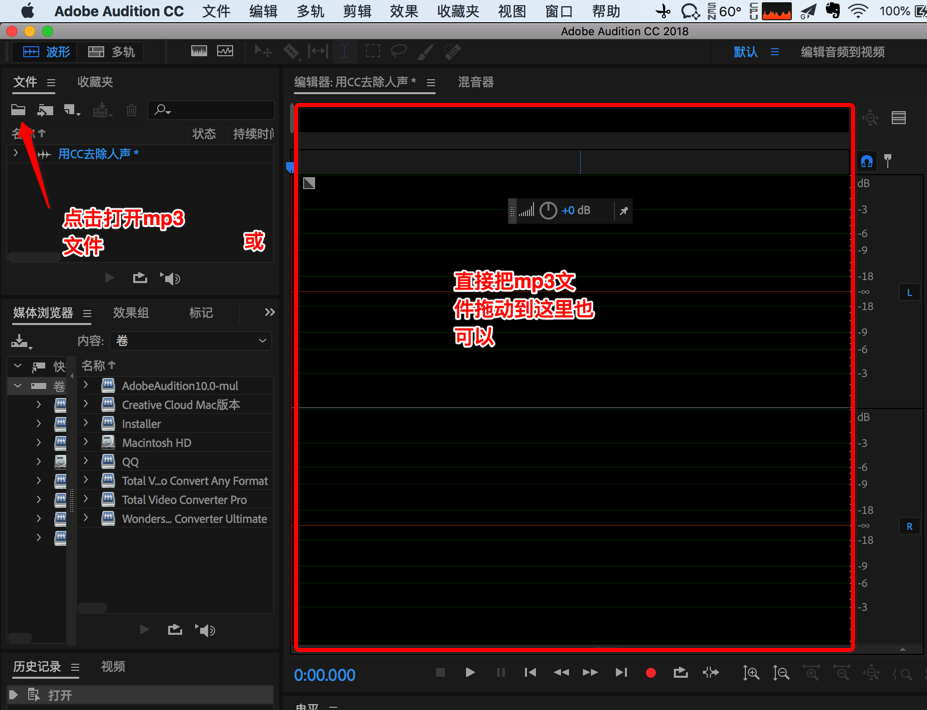Show more panel tabs double chevron

pos(270,312)
